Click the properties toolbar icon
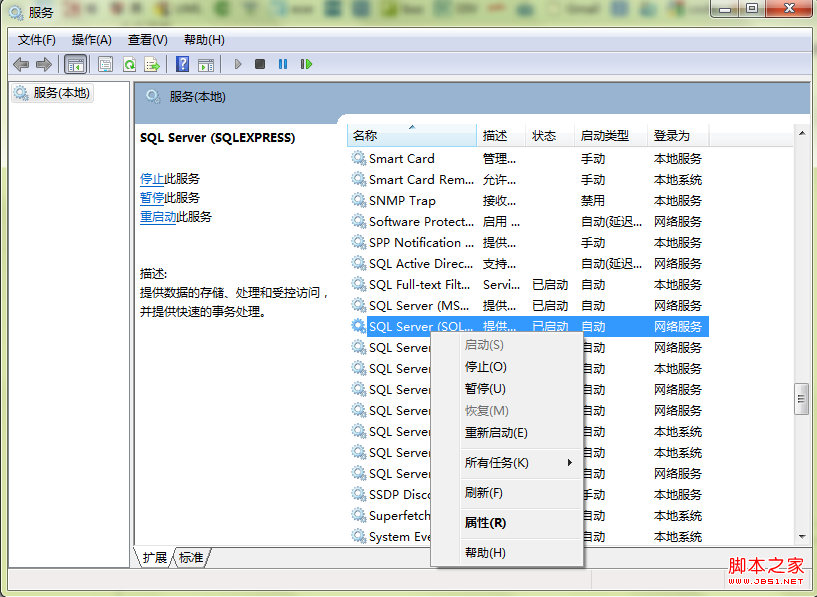This screenshot has width=817, height=597. (x=105, y=64)
